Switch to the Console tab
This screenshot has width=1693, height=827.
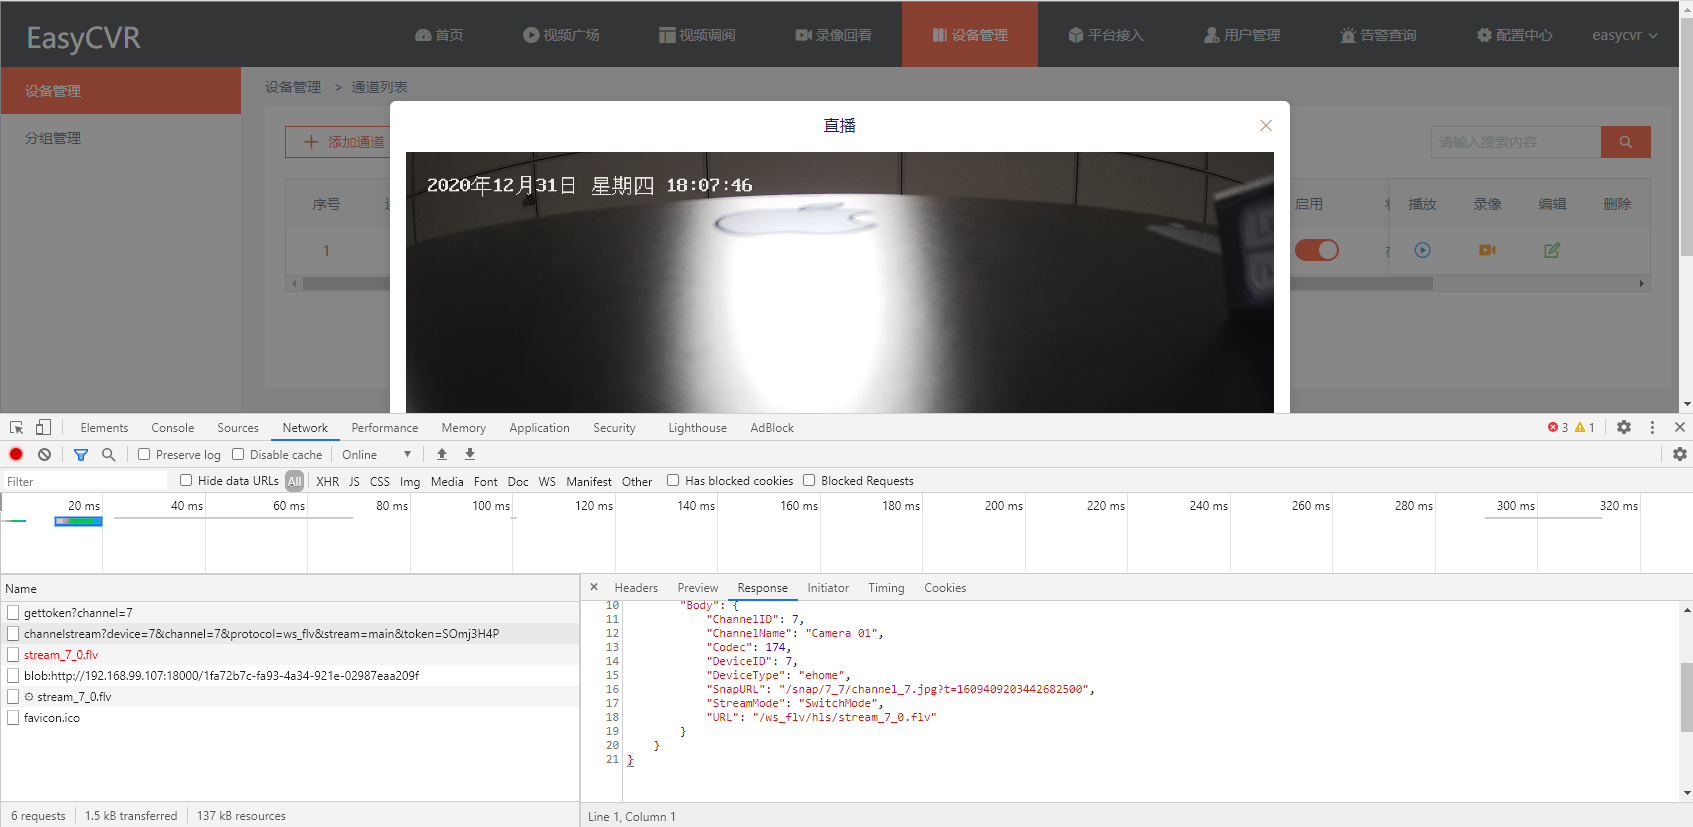coord(173,427)
